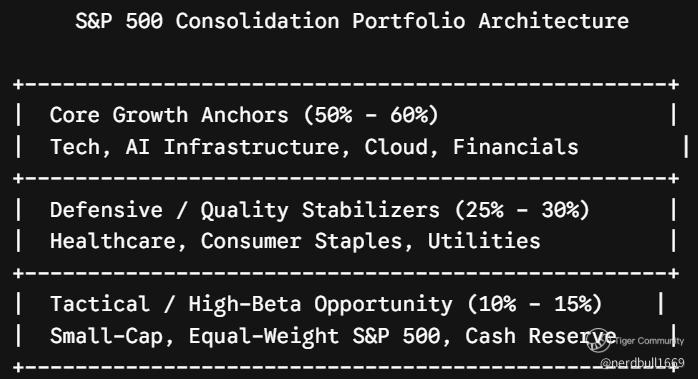
Task: Click the Tactical / High-Beta Opportunity heading
Action: coord(251,305)
